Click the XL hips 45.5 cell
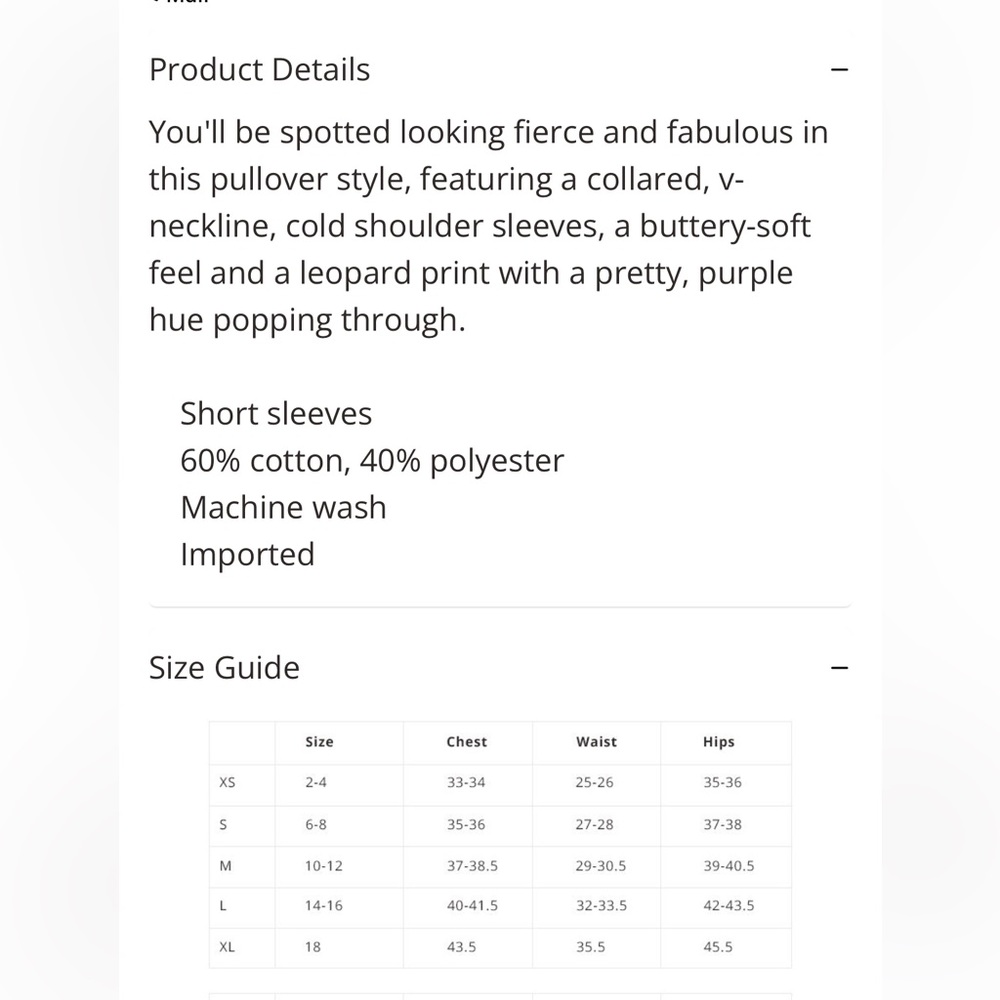1000x1000 pixels. (x=718, y=947)
